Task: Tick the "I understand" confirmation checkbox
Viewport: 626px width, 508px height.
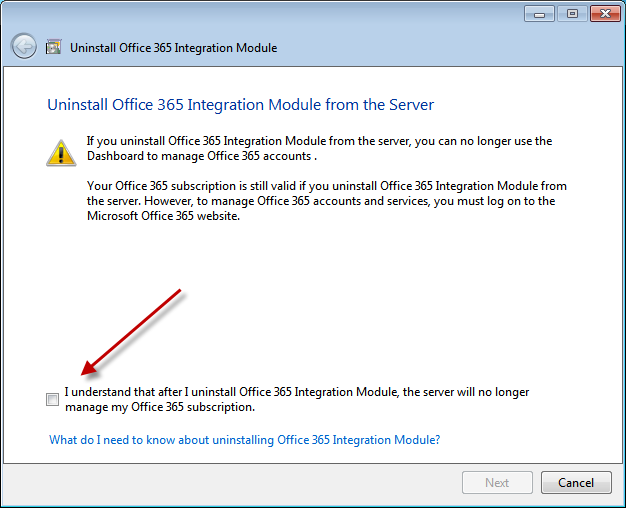Action: tap(52, 400)
